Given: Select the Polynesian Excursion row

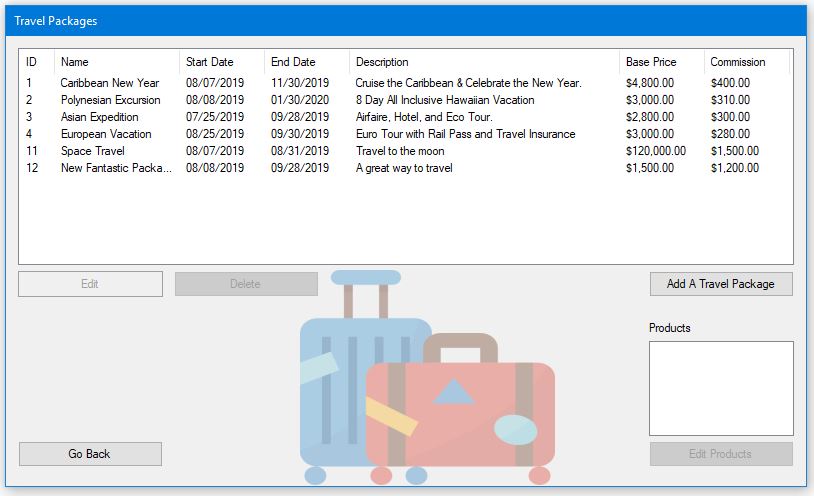Looking at the screenshot, I should coord(109,100).
